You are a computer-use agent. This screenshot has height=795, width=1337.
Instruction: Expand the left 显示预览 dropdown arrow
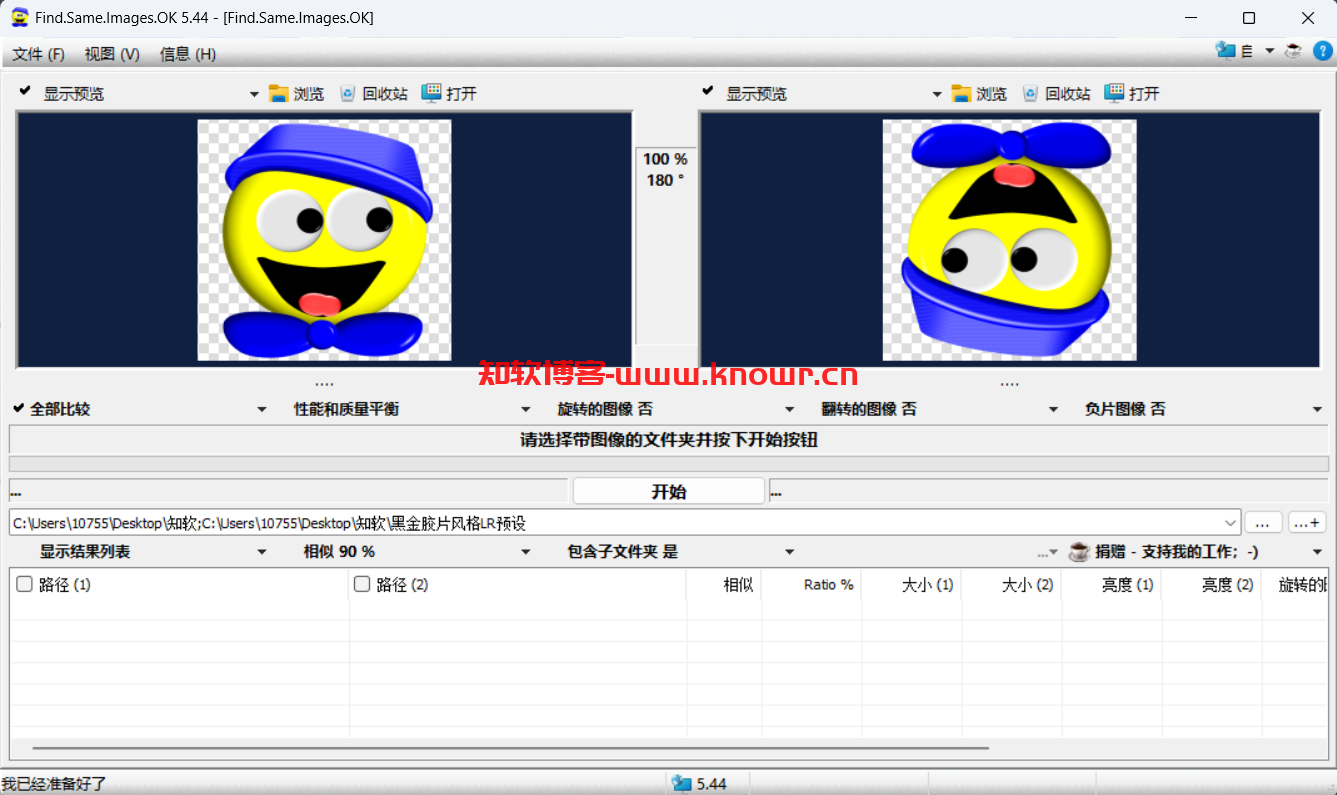(x=254, y=94)
